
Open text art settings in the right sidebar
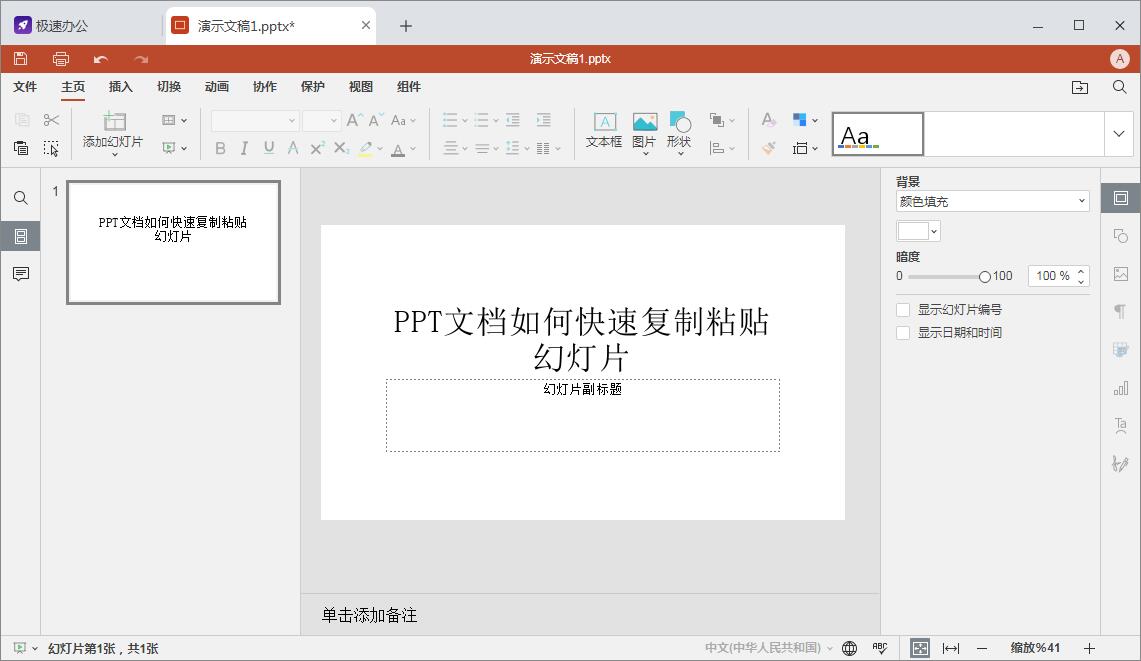point(1121,425)
